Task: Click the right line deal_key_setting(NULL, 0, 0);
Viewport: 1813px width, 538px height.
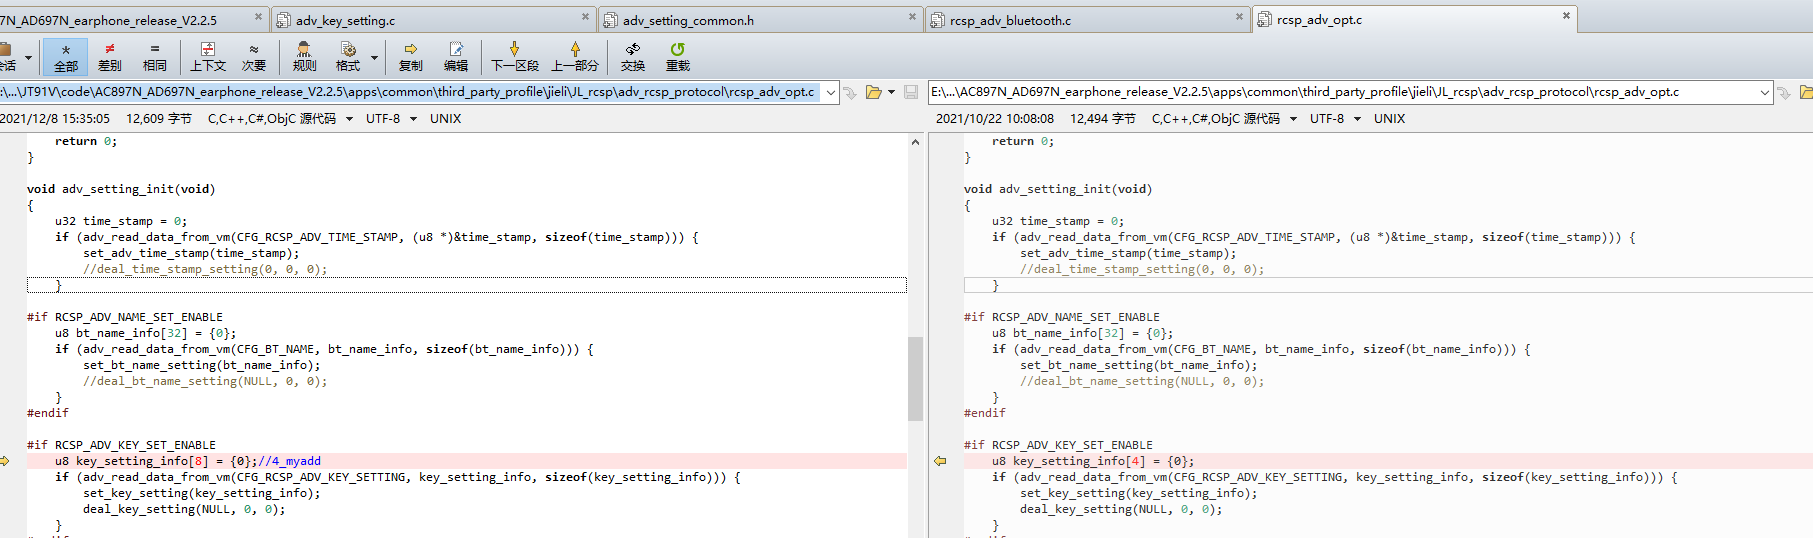Action: [1121, 509]
